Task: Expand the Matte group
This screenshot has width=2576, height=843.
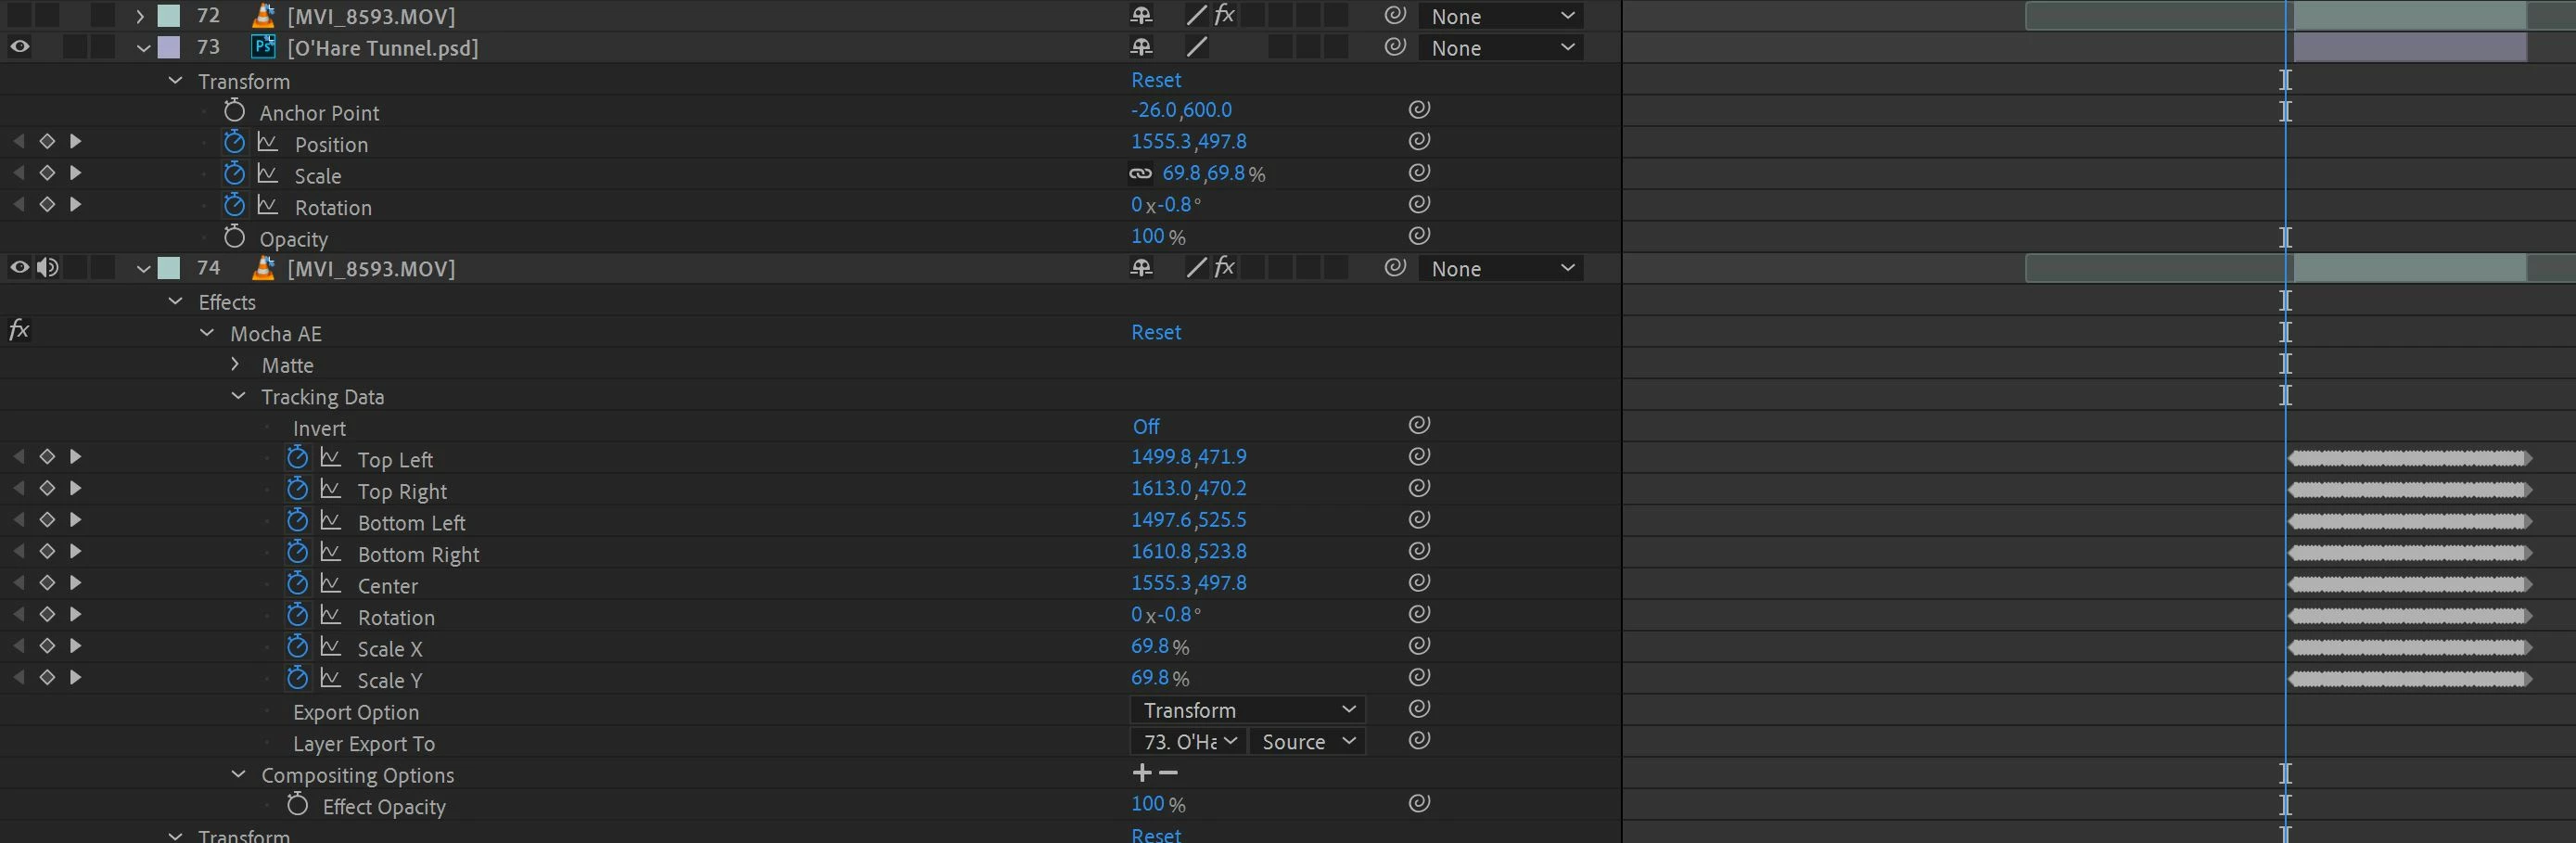Action: click(235, 364)
